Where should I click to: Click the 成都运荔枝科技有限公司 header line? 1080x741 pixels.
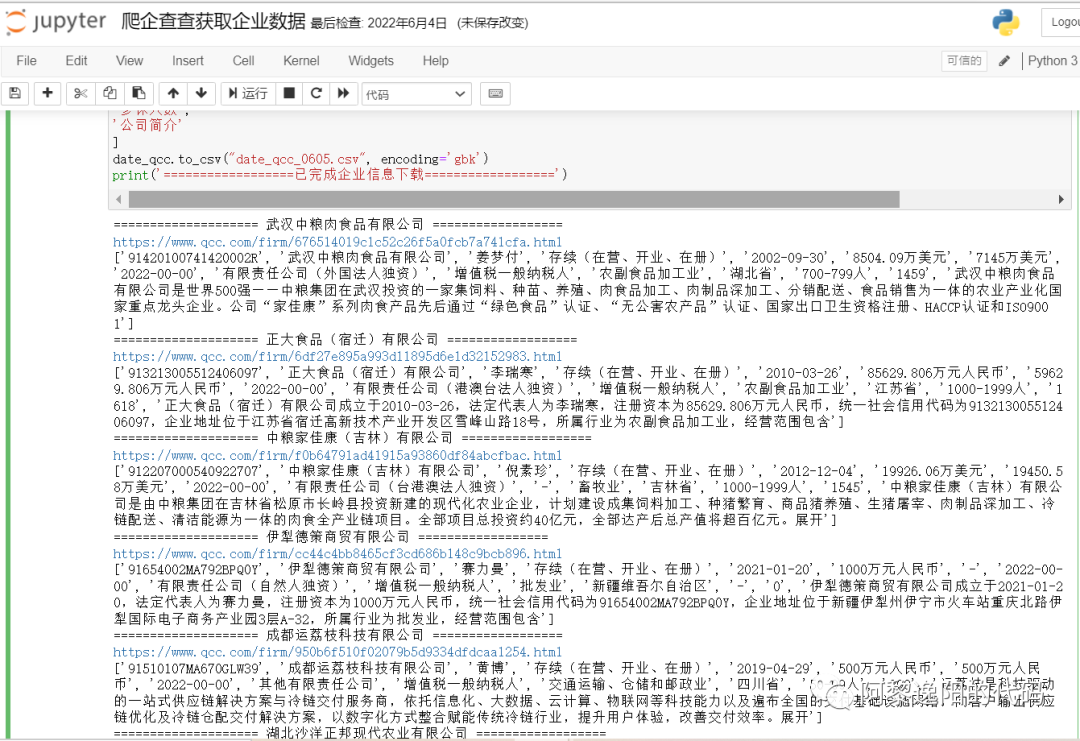pyautogui.click(x=338, y=635)
